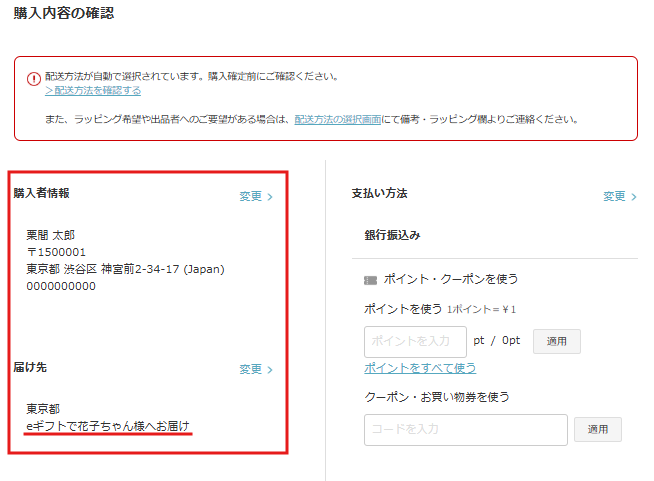The image size is (654, 481).
Task: Click 変更 next to 支払い方法
Action: (x=620, y=197)
